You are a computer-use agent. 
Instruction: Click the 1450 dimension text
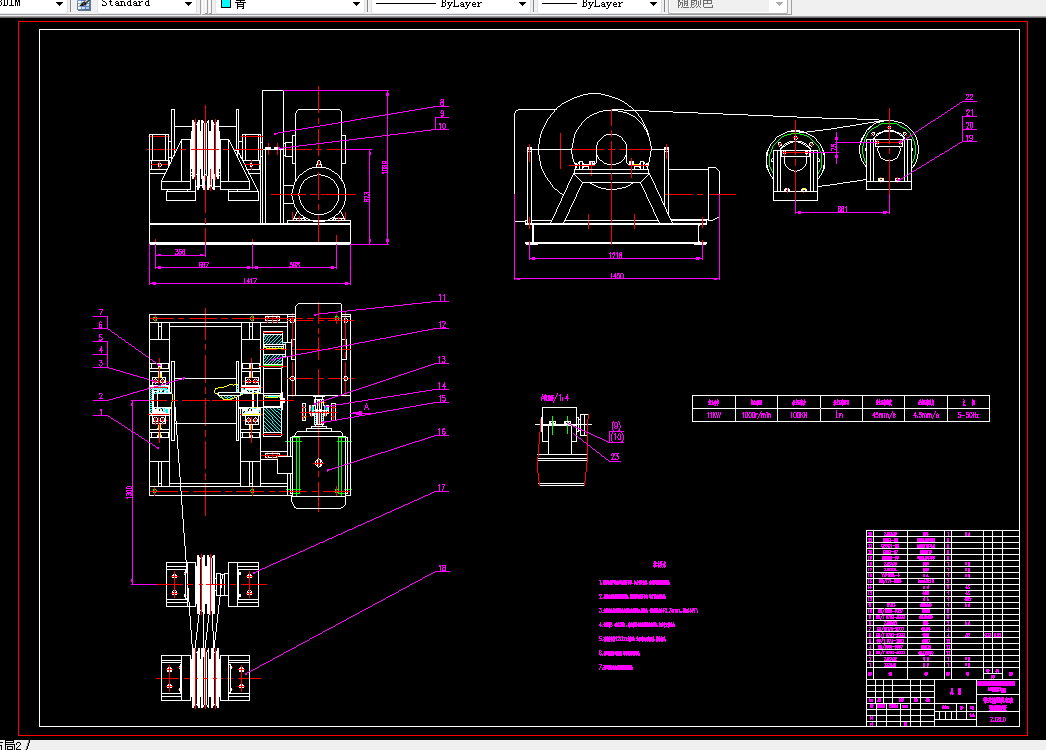click(616, 276)
